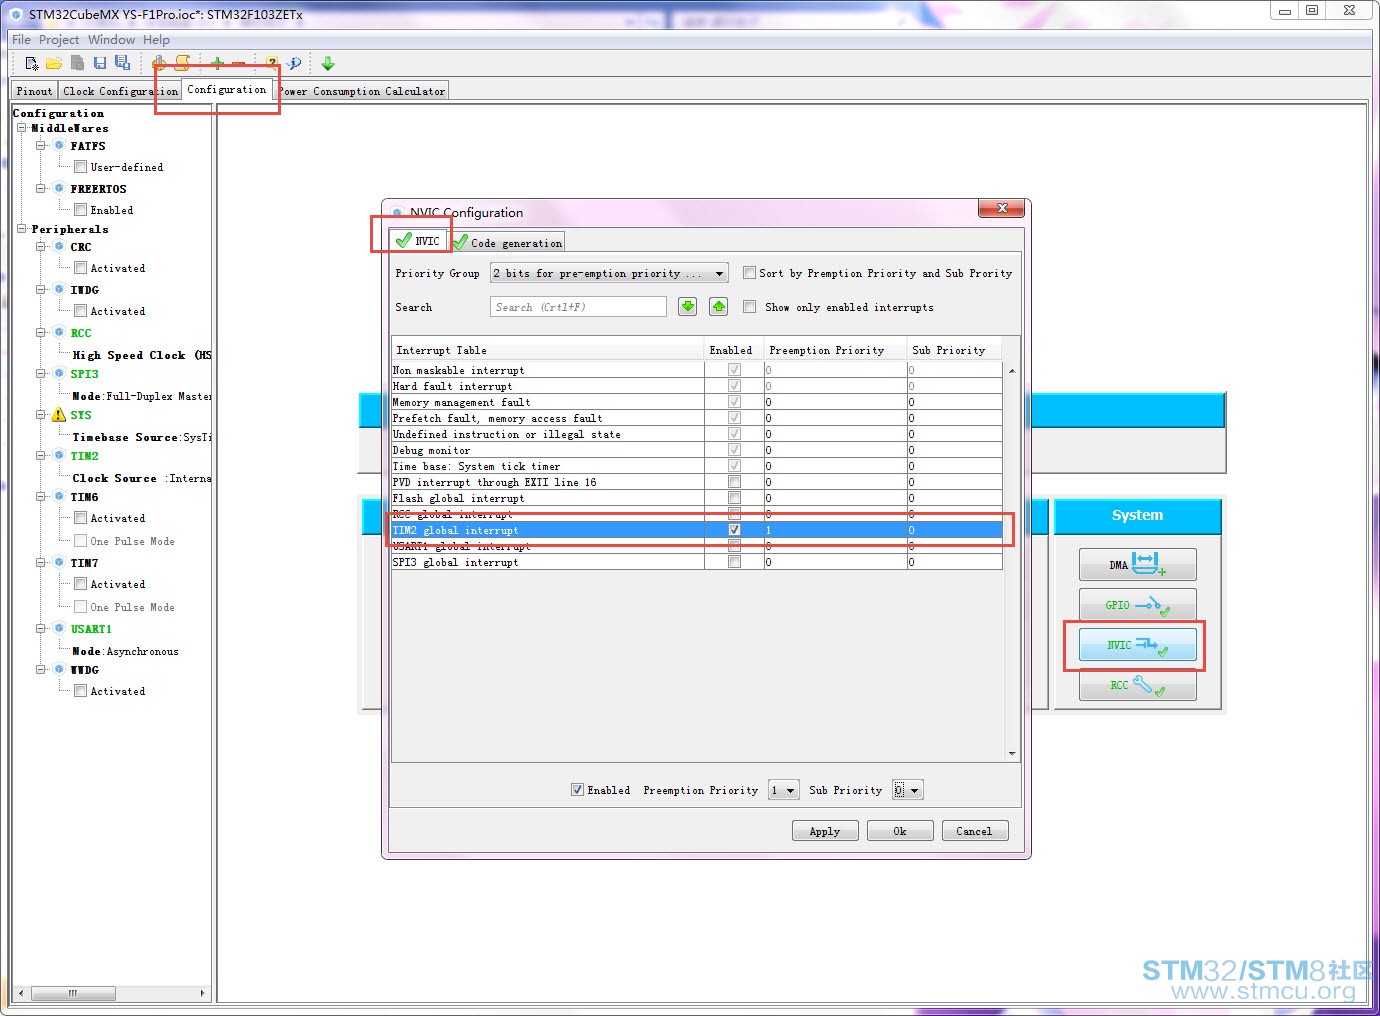Collapse the MiddleWares tree node
This screenshot has width=1380, height=1016.
pos(21,128)
